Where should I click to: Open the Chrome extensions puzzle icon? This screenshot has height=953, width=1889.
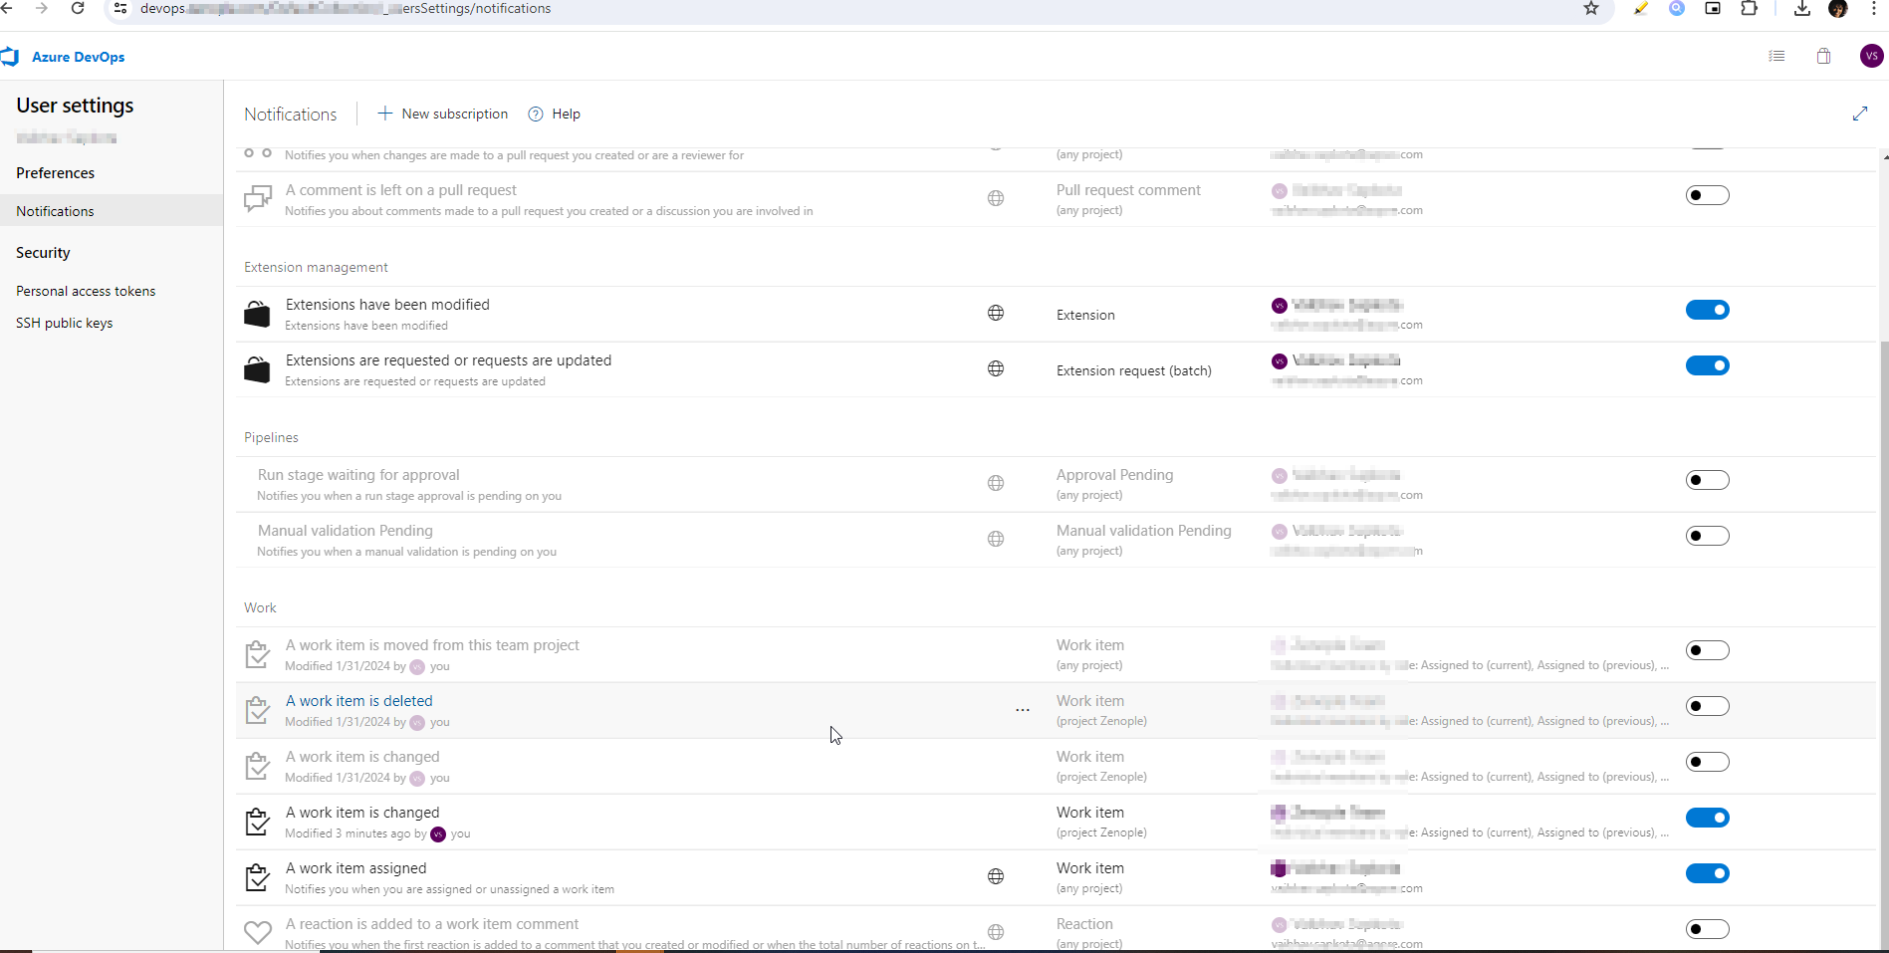coord(1751,8)
